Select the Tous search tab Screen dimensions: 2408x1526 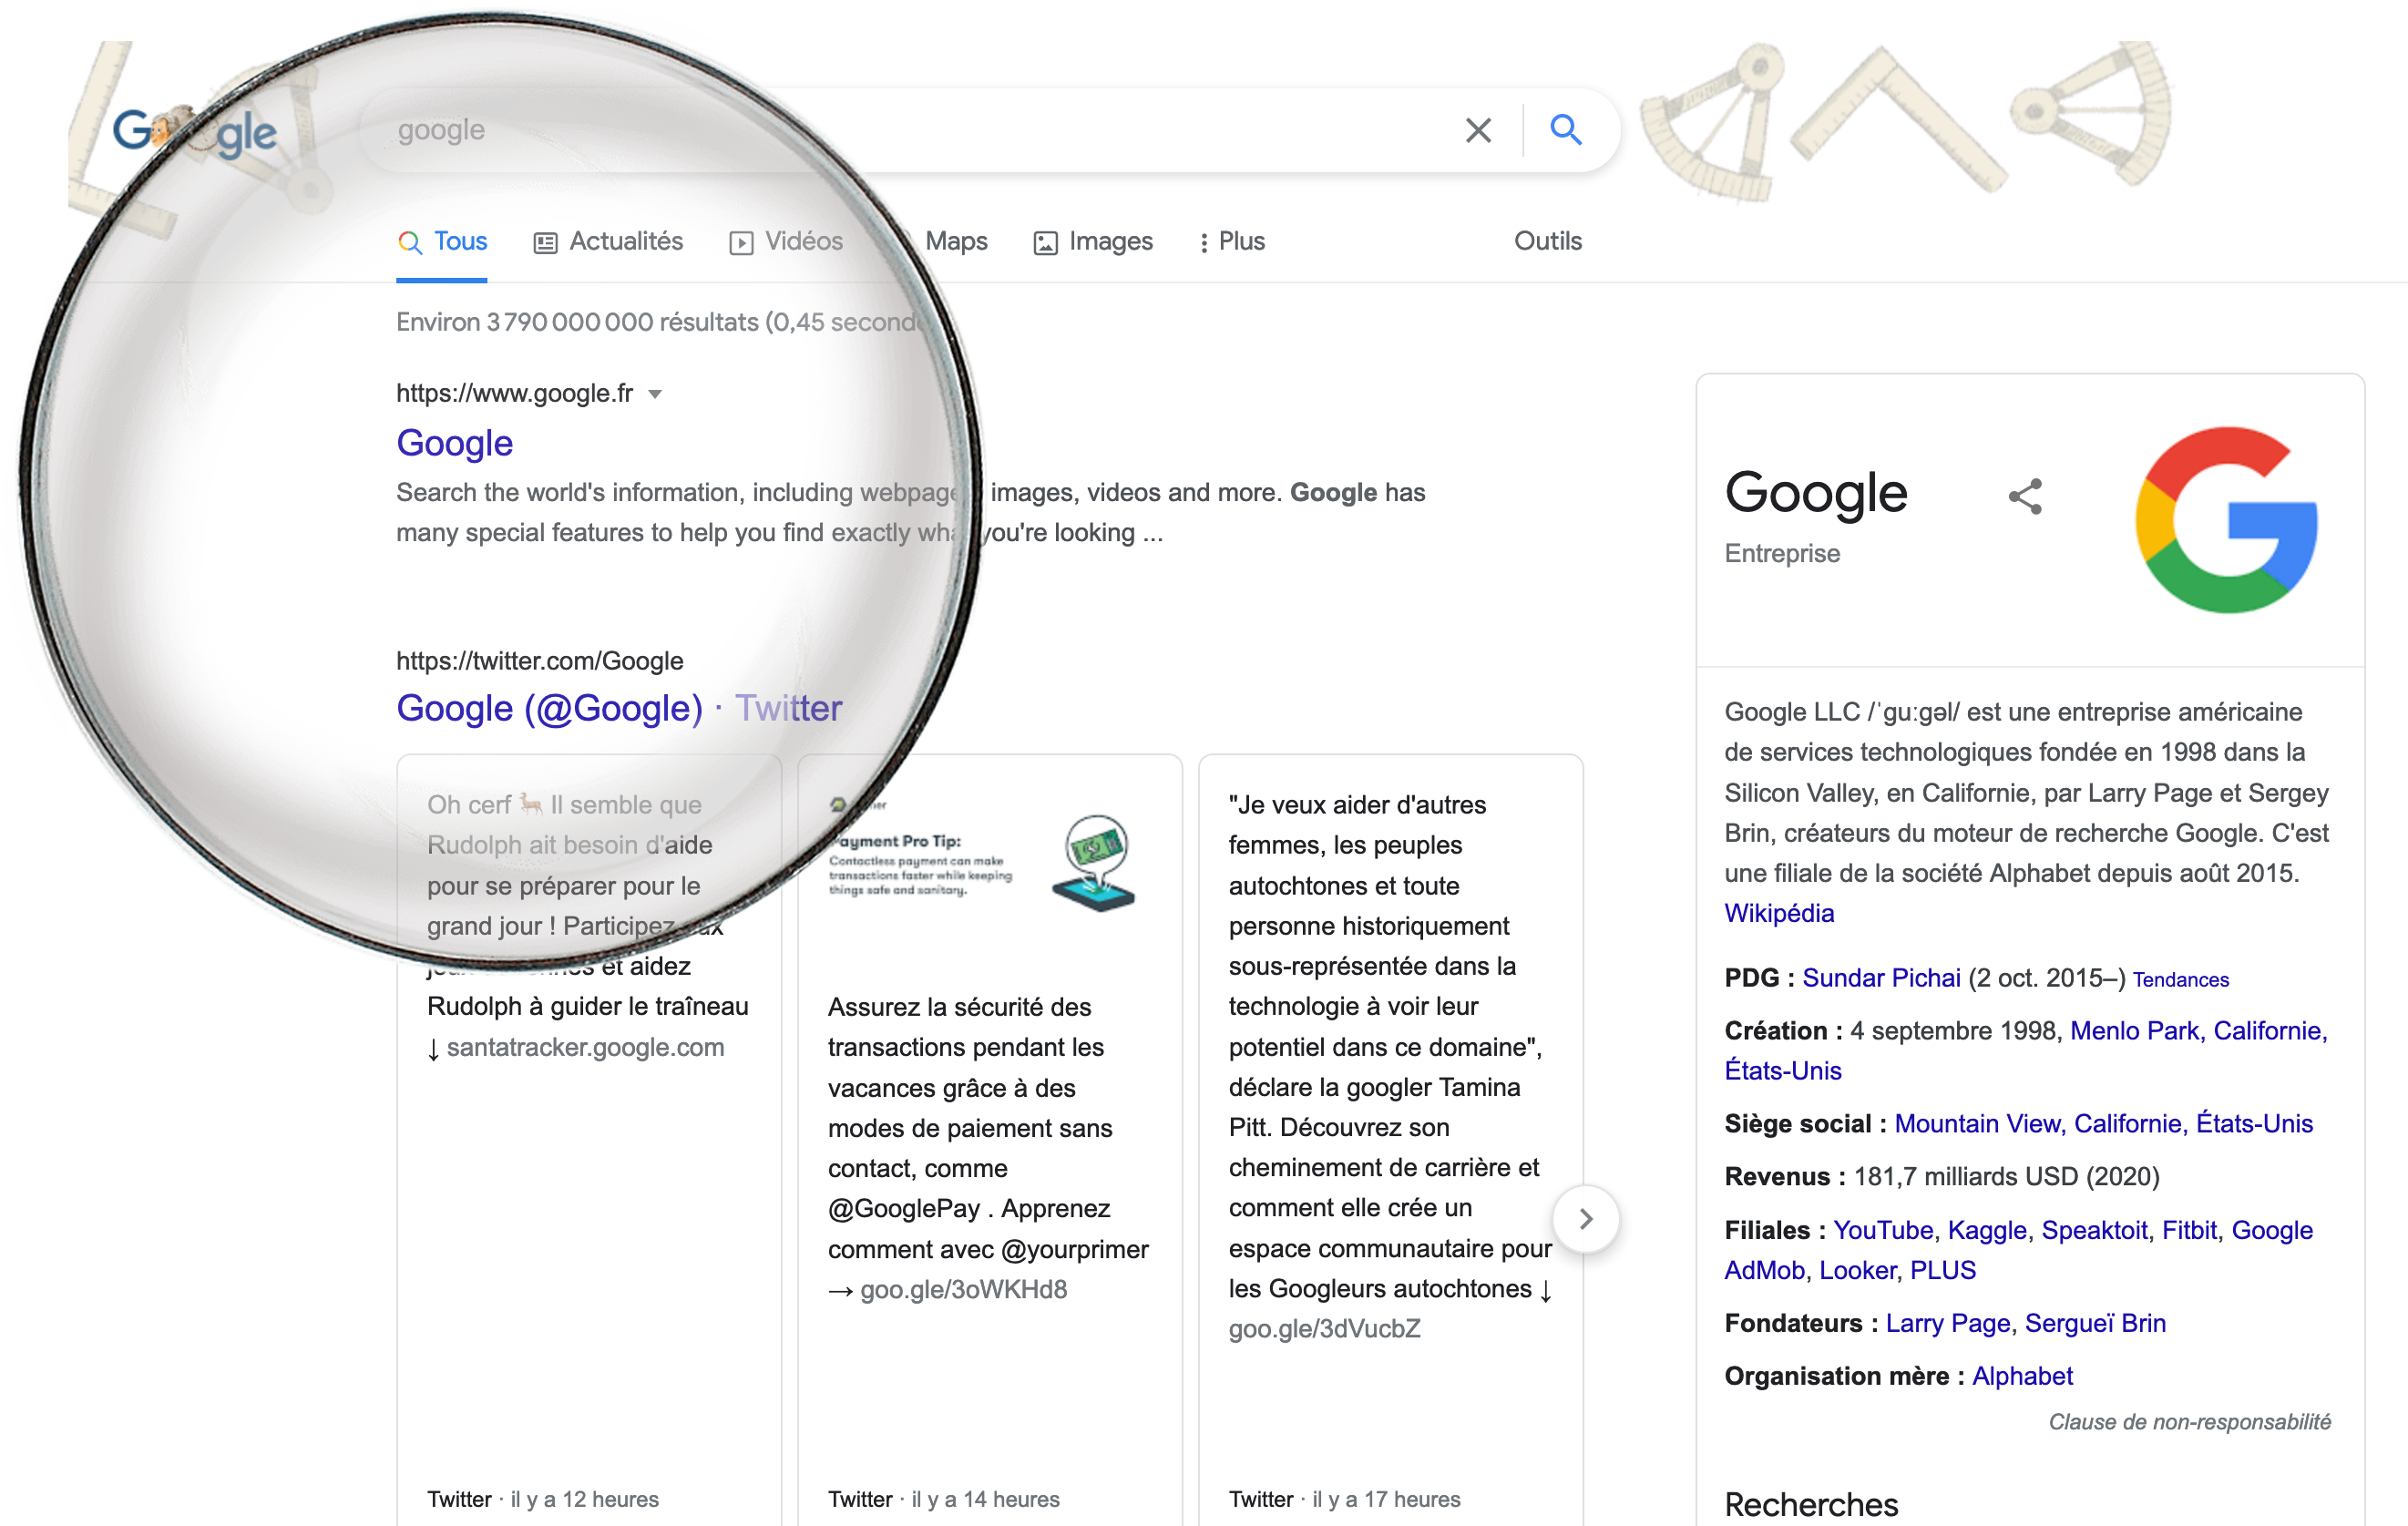tap(442, 241)
